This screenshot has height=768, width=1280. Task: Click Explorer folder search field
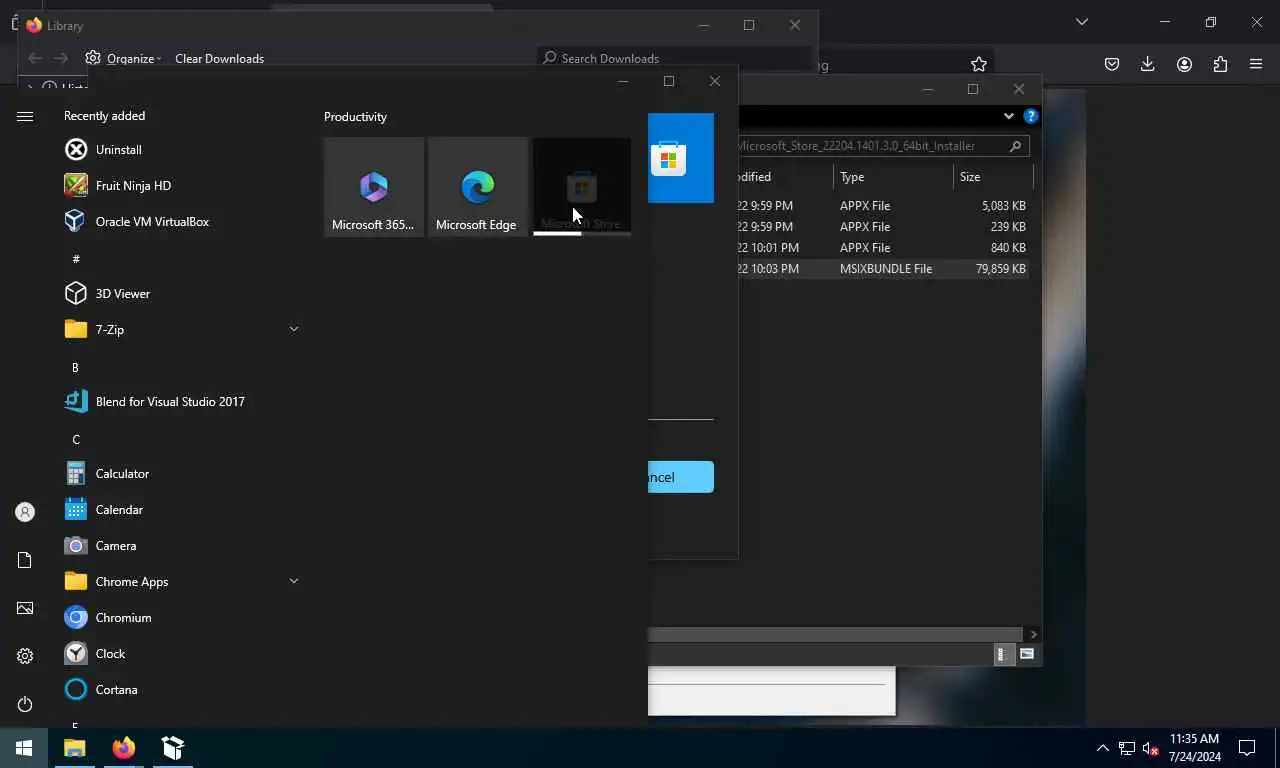tap(883, 146)
